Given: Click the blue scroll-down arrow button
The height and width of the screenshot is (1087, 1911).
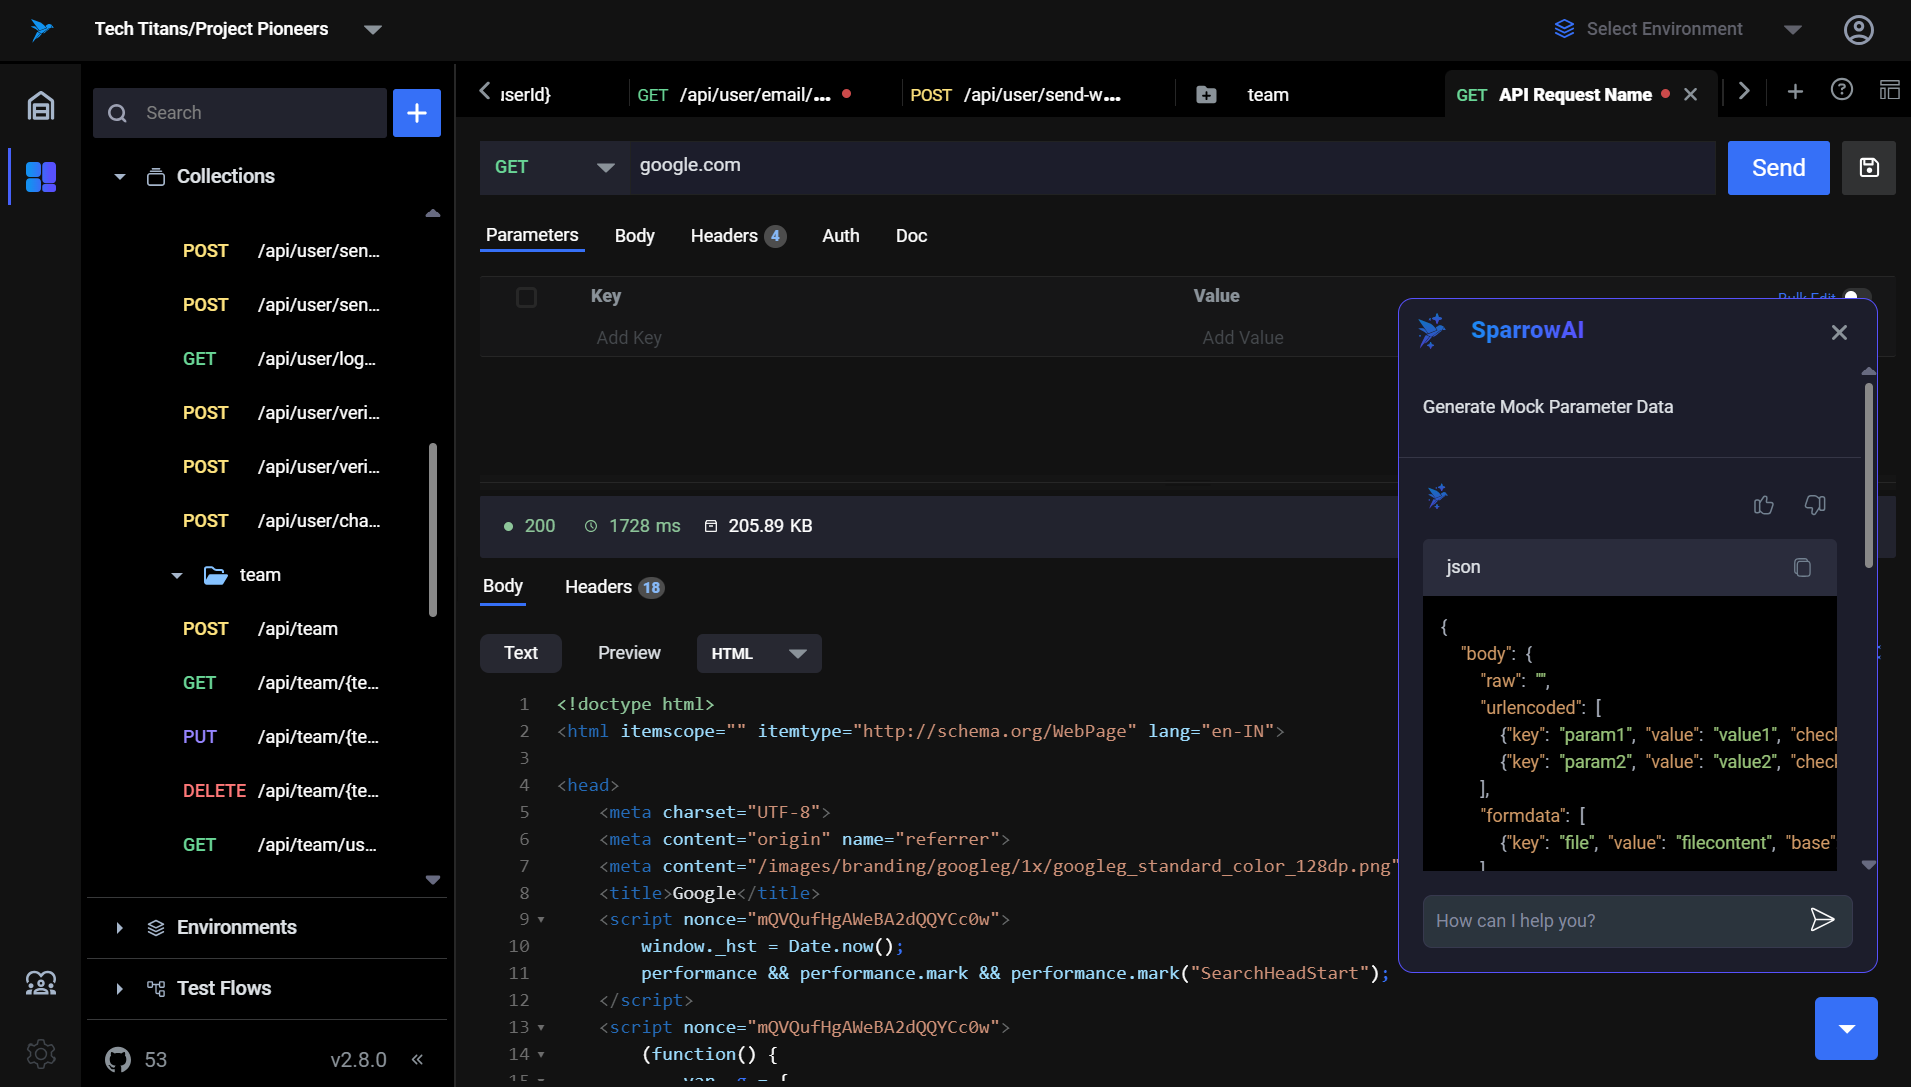Looking at the screenshot, I should tap(1846, 1028).
